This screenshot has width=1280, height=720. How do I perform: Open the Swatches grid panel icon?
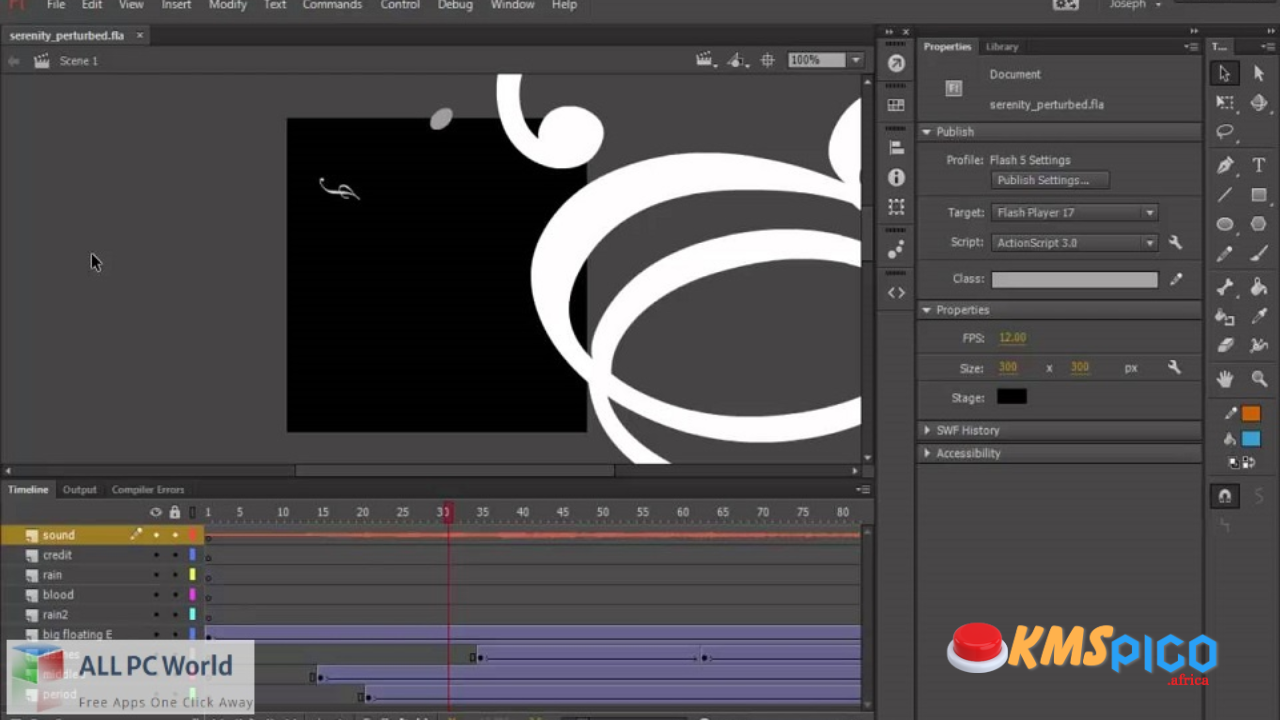pos(896,105)
